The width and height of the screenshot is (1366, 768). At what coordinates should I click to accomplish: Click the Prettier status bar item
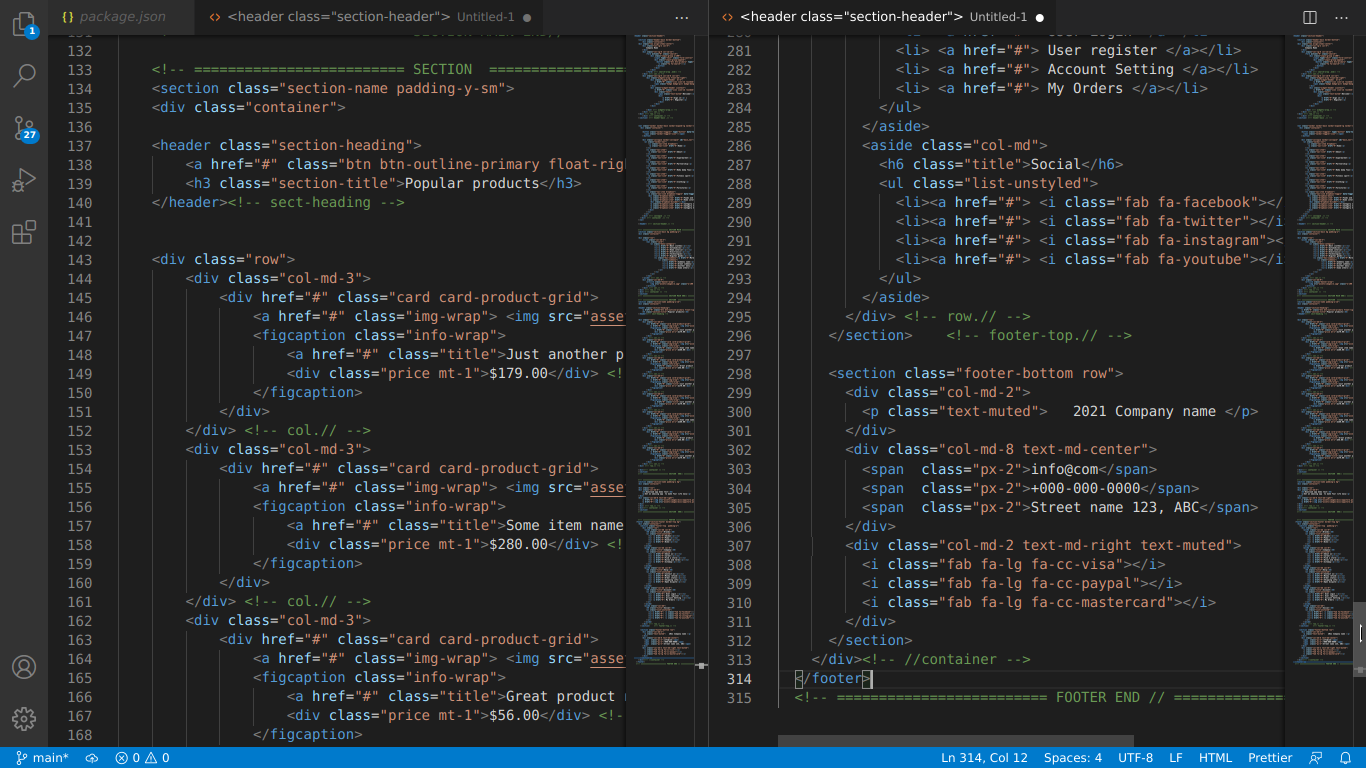pyautogui.click(x=1270, y=758)
